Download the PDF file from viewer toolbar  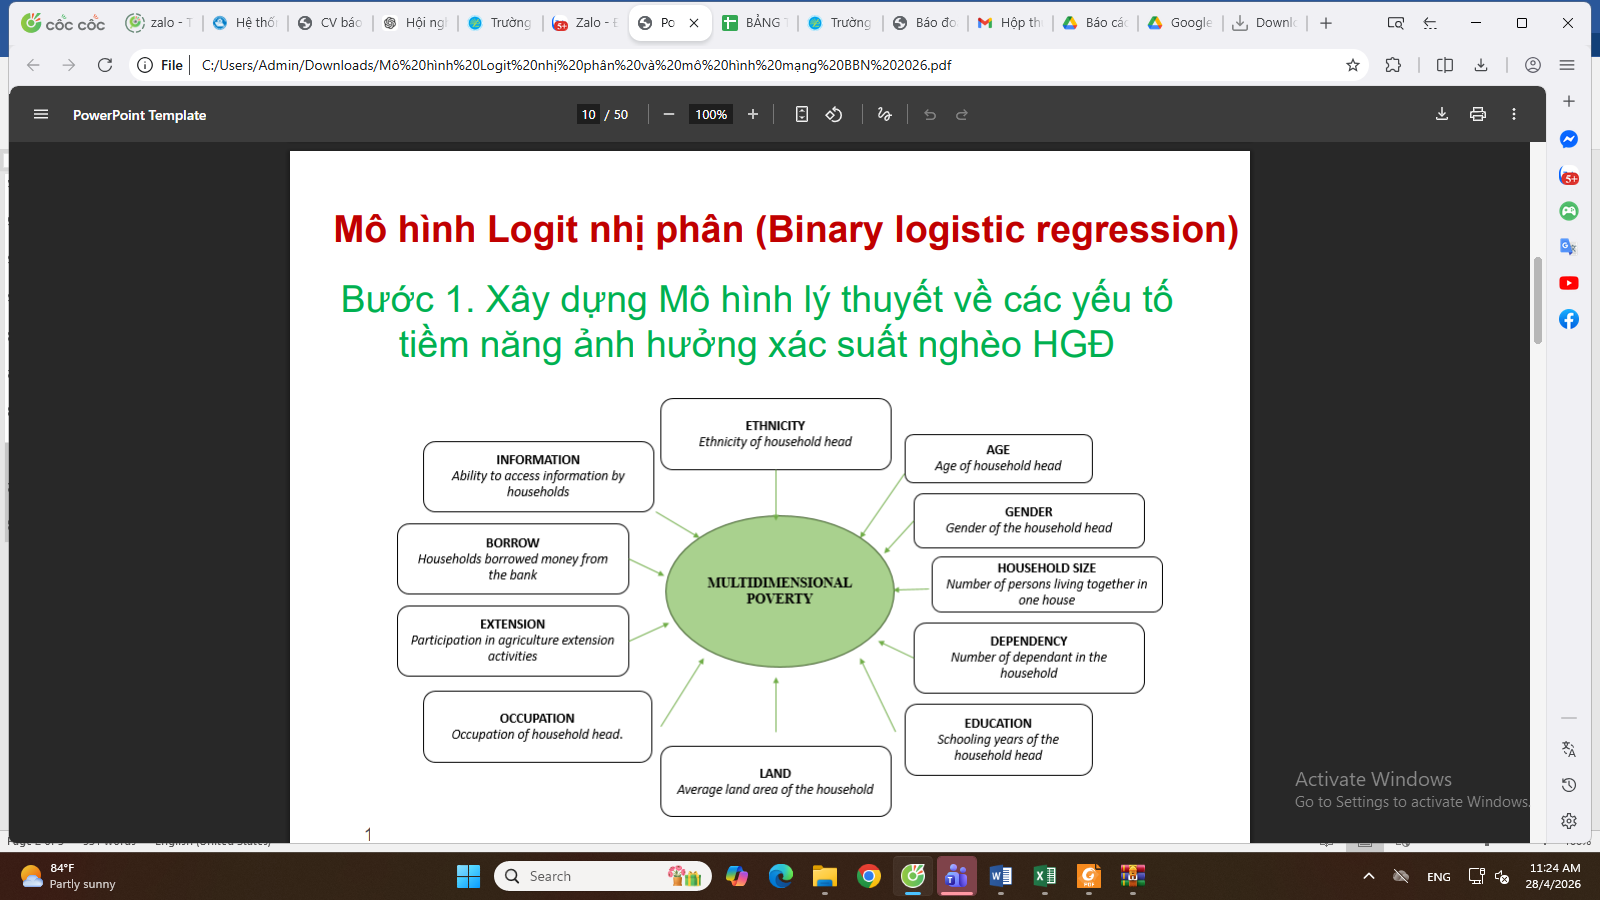pos(1442,115)
